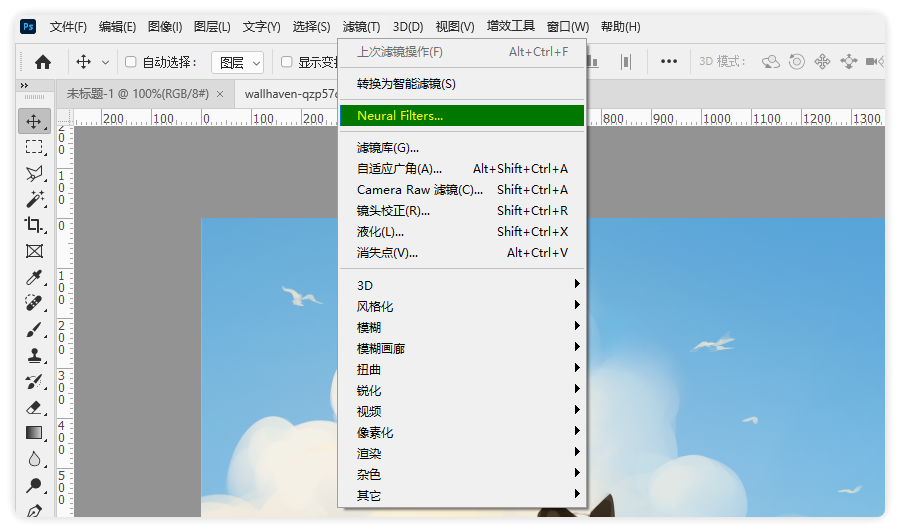Select the Magic Wand tool
The width and height of the screenshot is (900, 532).
click(34, 199)
